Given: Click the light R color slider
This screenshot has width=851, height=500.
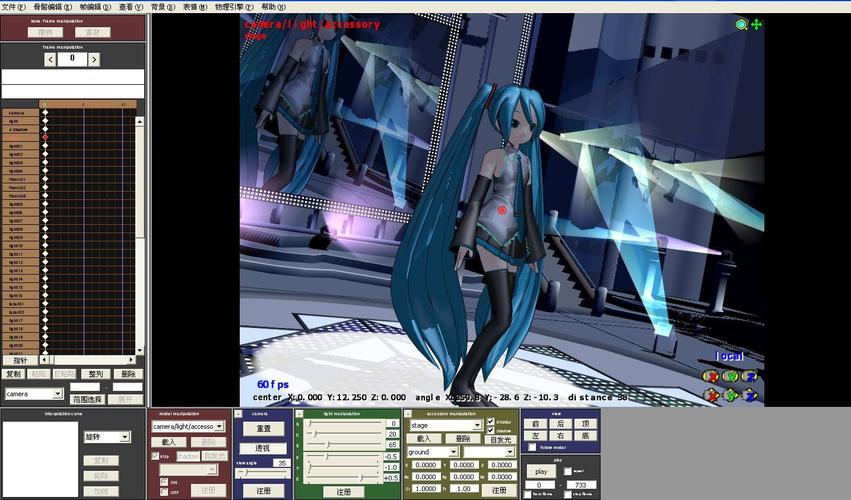Looking at the screenshot, I should tap(345, 423).
